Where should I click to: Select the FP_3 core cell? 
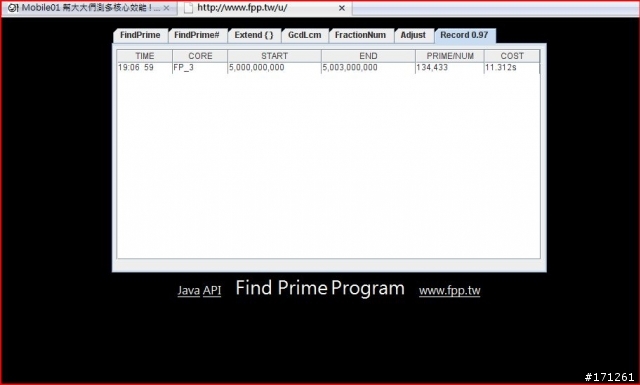[200, 68]
